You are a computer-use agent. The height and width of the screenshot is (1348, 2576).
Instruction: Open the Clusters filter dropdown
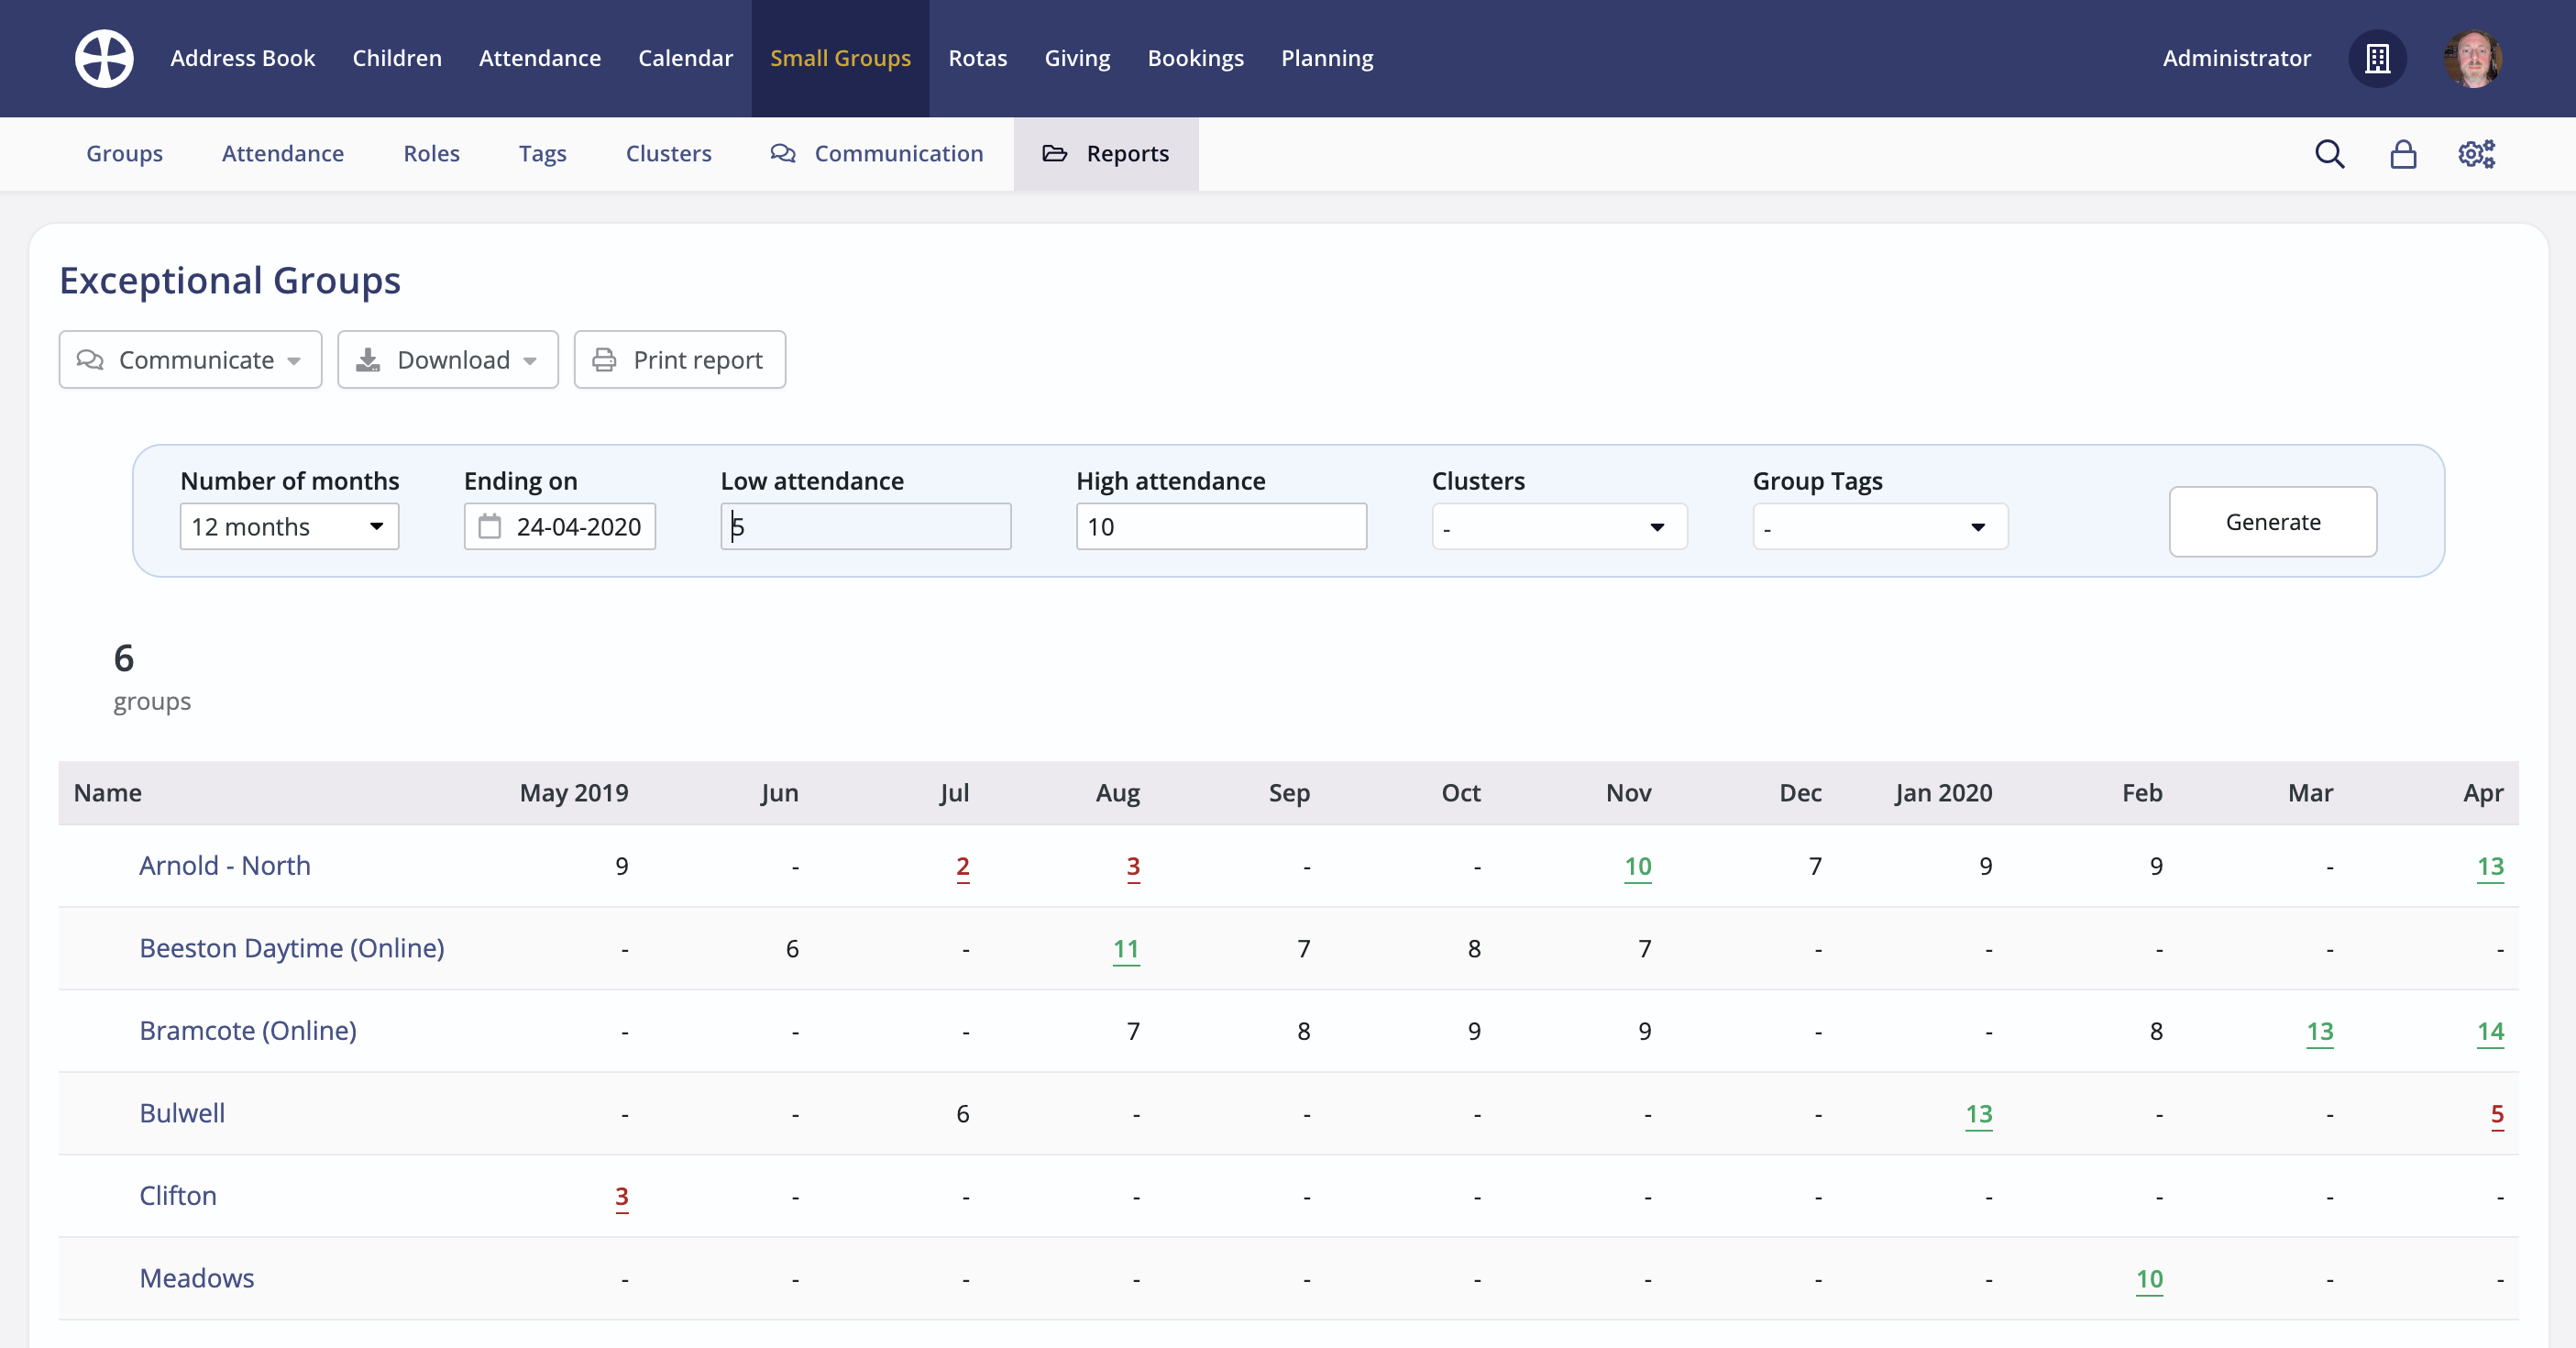coord(1558,526)
